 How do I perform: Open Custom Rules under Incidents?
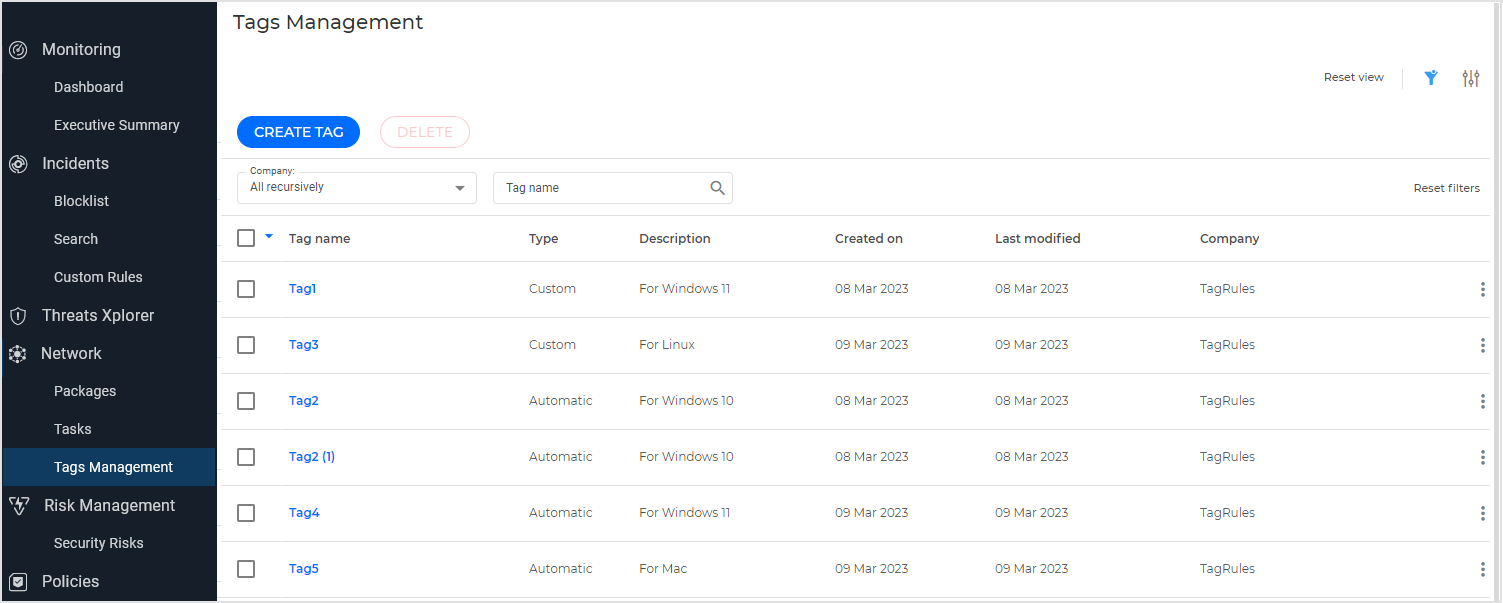pyautogui.click(x=98, y=278)
